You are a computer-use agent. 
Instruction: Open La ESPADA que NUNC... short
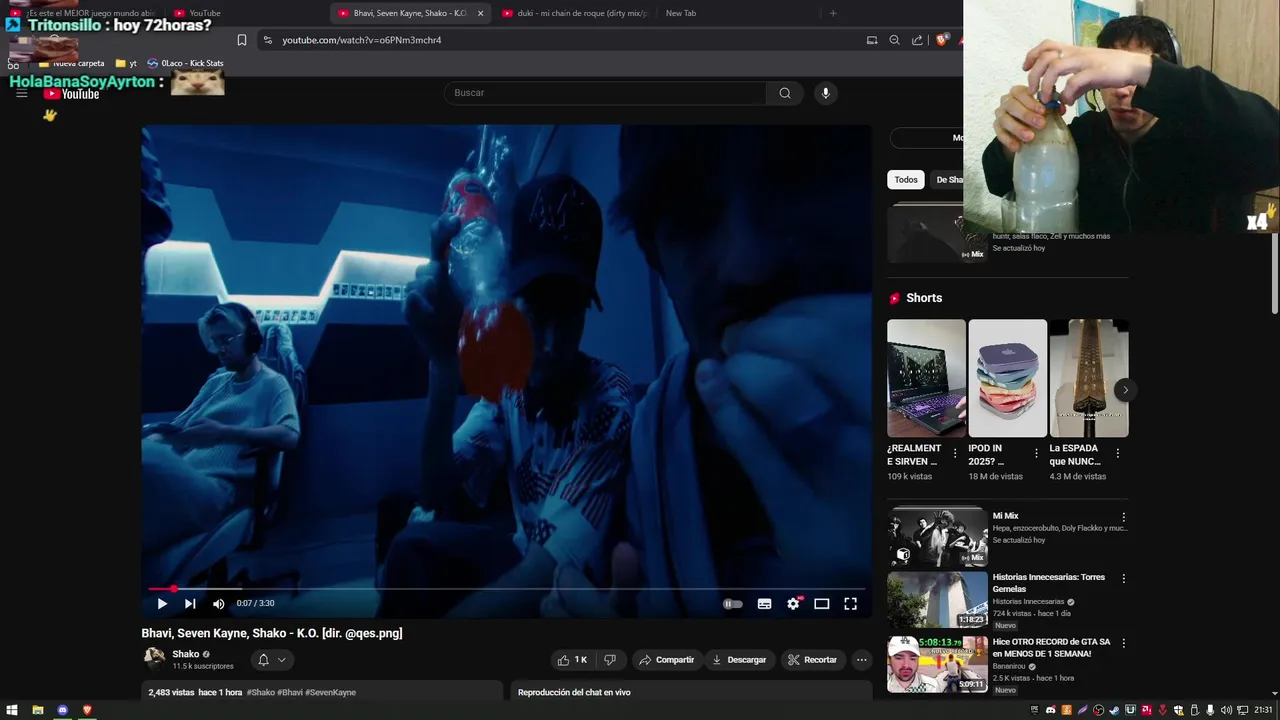tap(1089, 378)
